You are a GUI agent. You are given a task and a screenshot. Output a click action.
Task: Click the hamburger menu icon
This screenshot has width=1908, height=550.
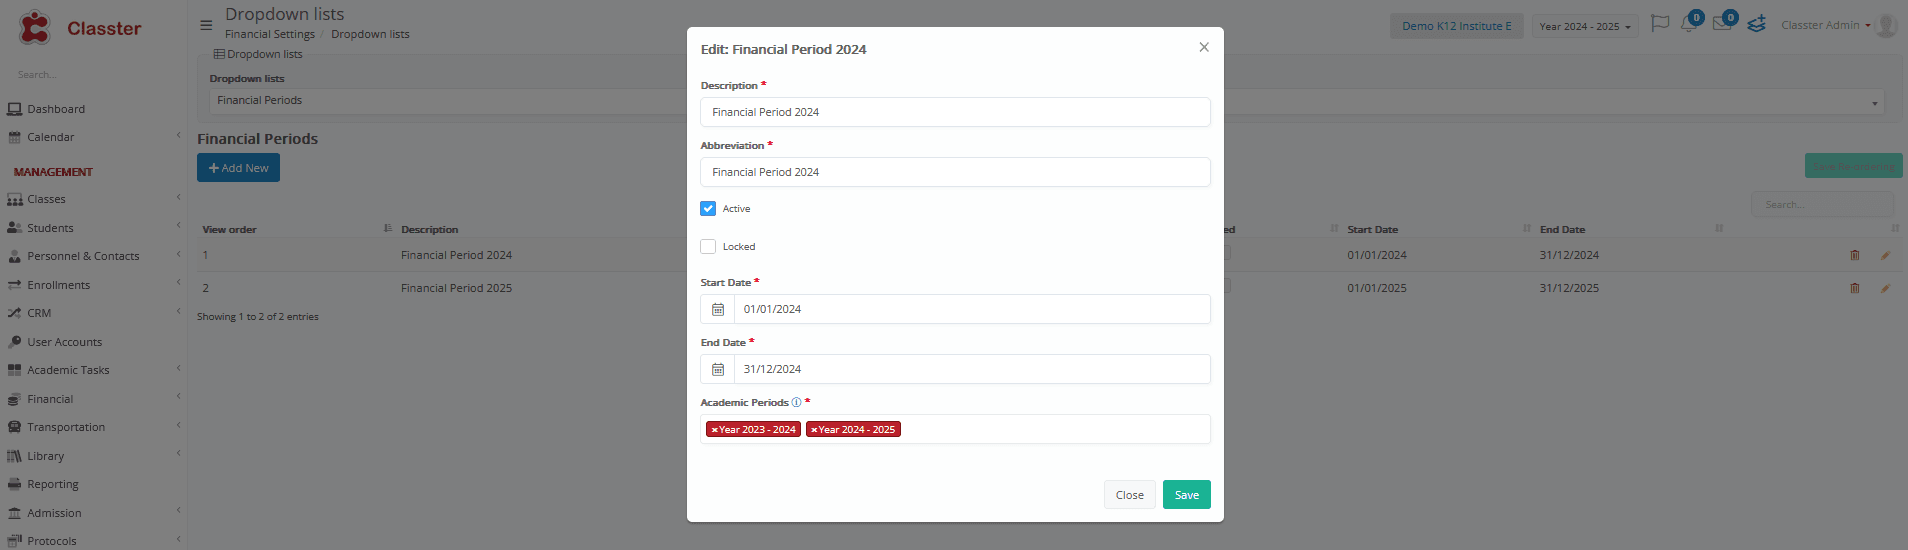206,26
